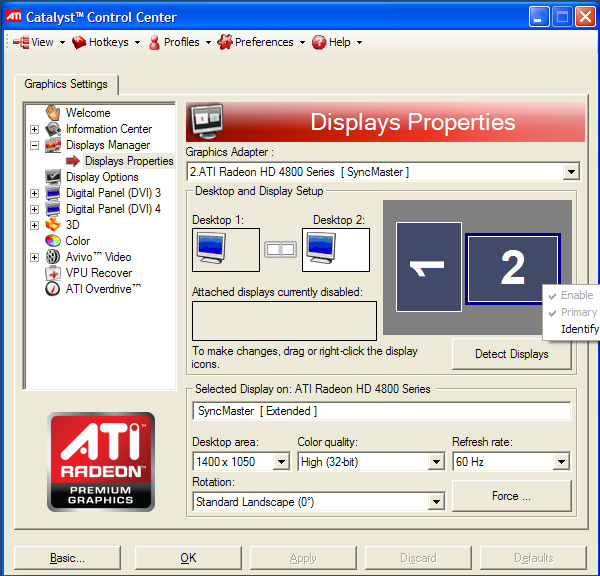Screen dimensions: 600x576
Task: Open the Rotation dropdown
Action: [x=436, y=501]
